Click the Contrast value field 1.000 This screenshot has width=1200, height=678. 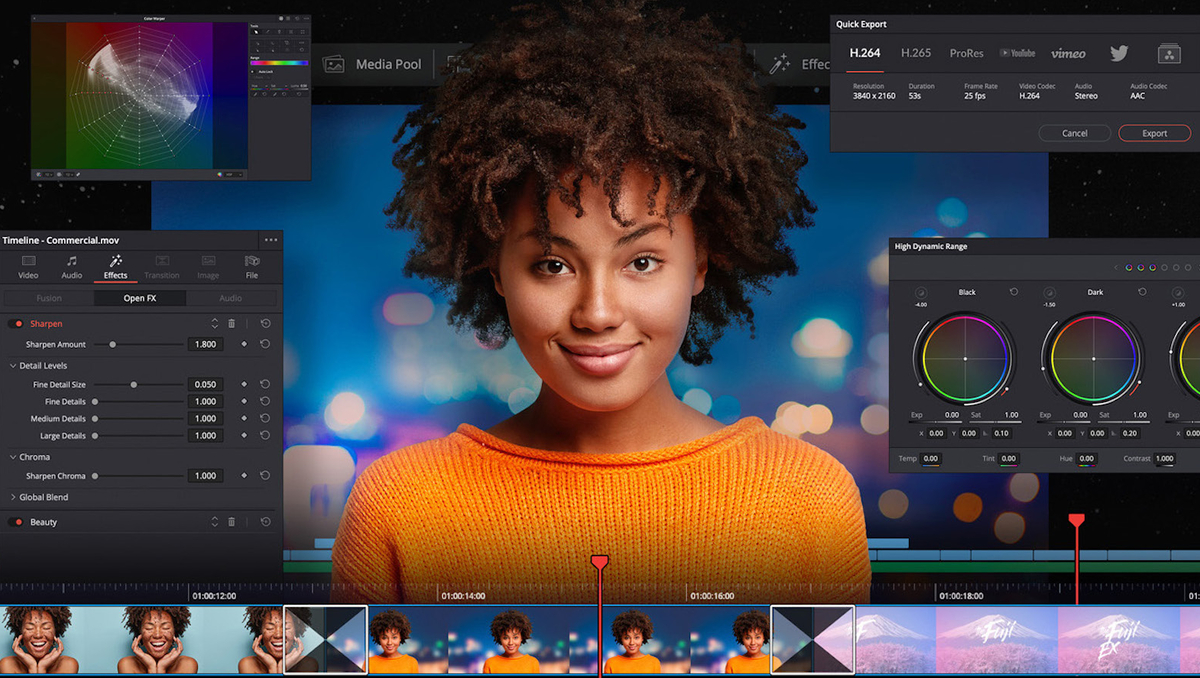pyautogui.click(x=1164, y=458)
